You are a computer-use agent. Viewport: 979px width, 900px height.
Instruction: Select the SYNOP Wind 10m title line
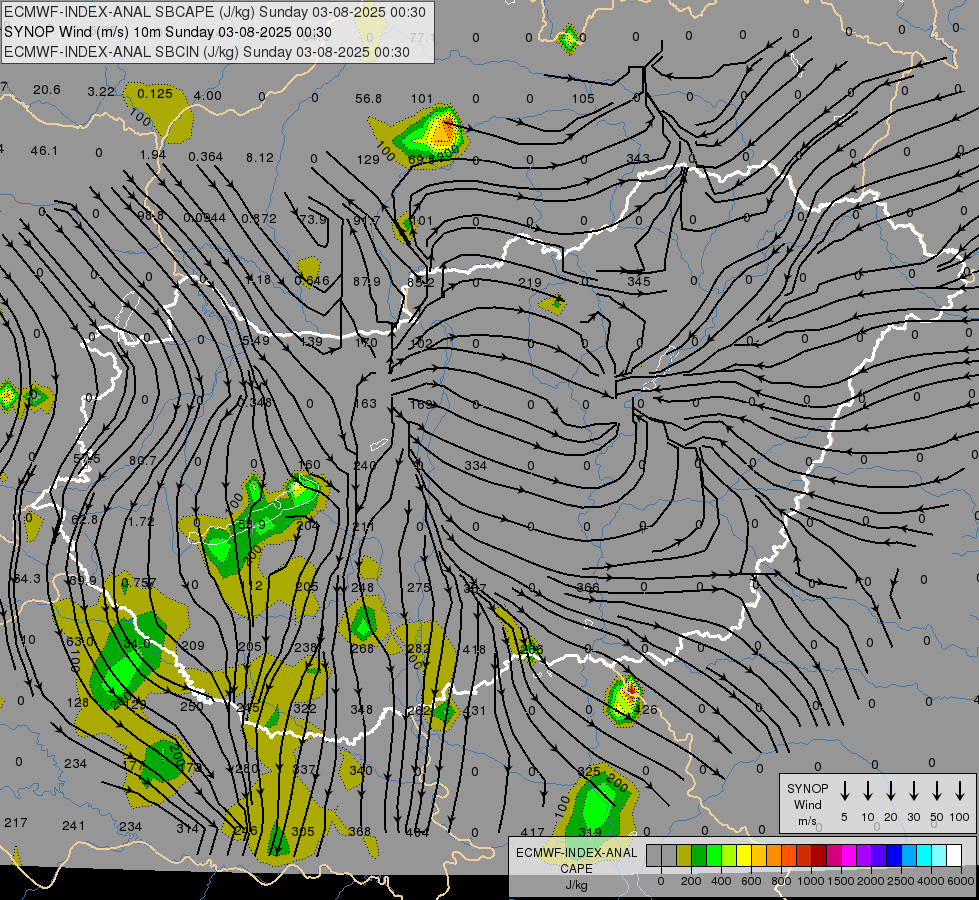click(x=167, y=32)
